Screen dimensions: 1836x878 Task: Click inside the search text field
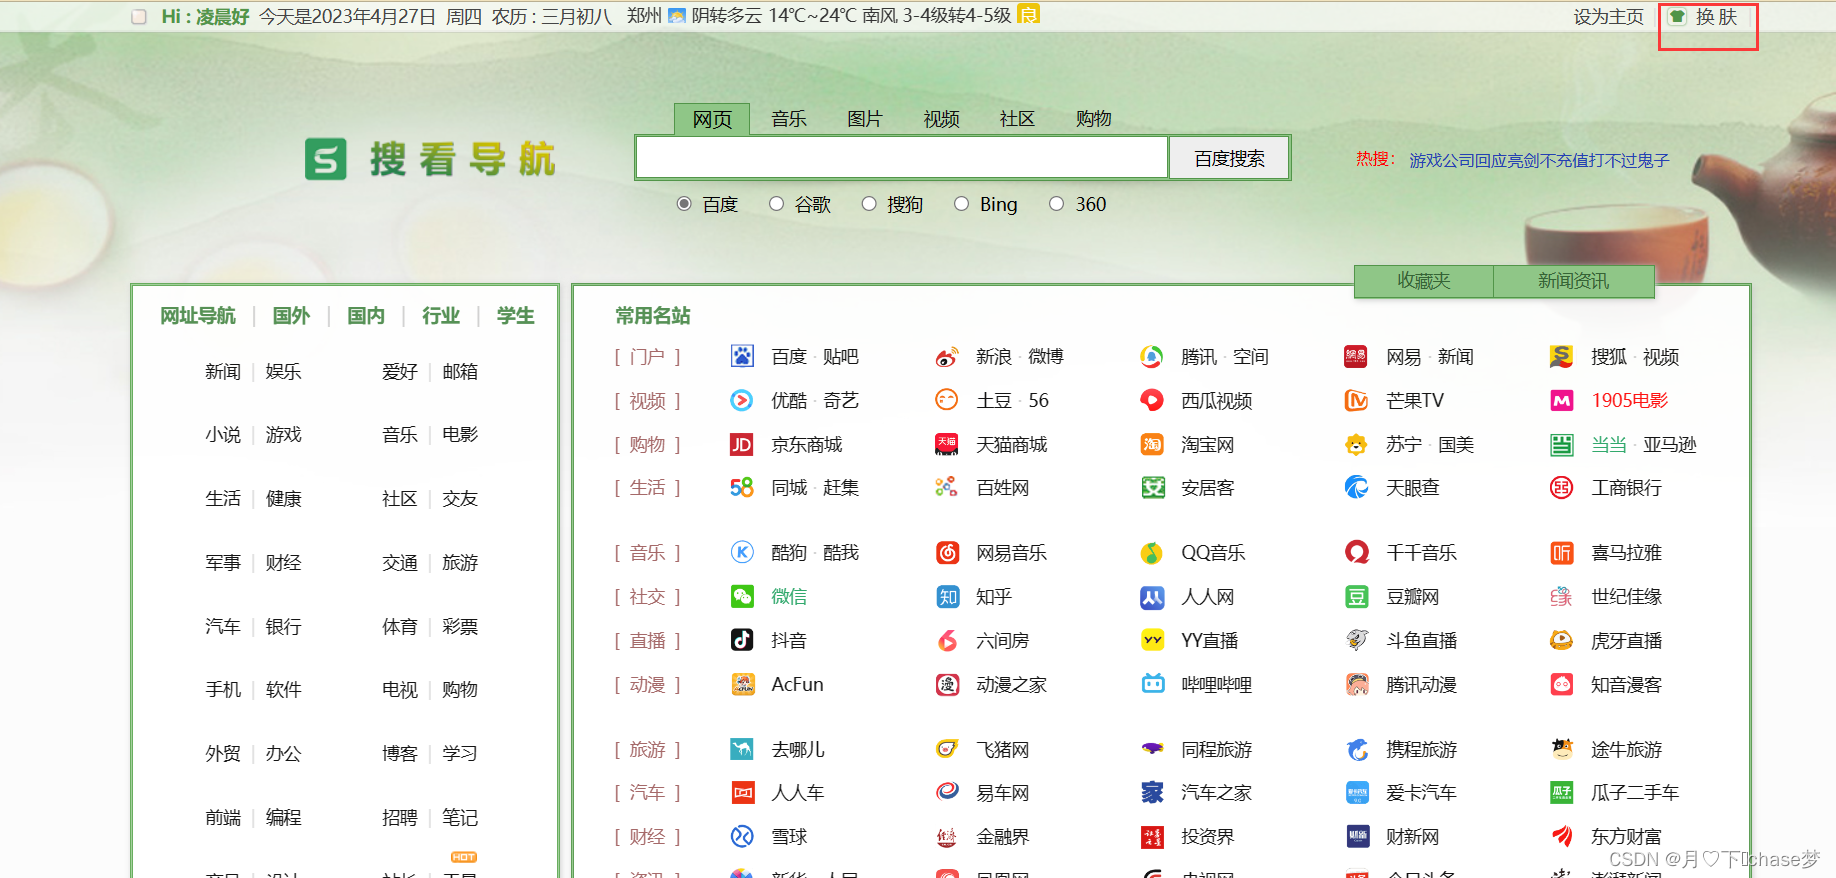(902, 158)
